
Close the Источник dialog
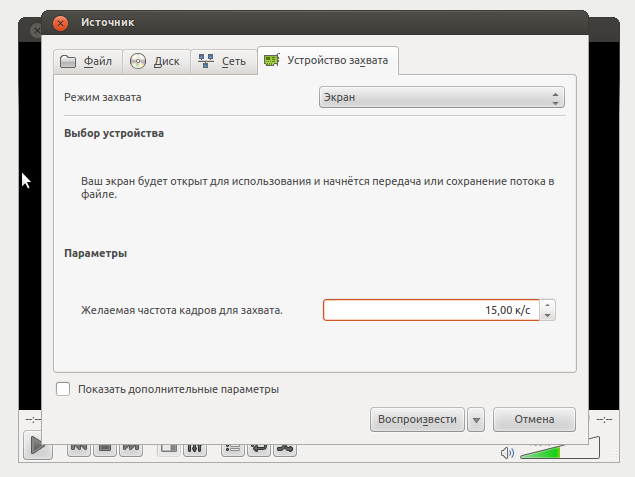[x=60, y=23]
